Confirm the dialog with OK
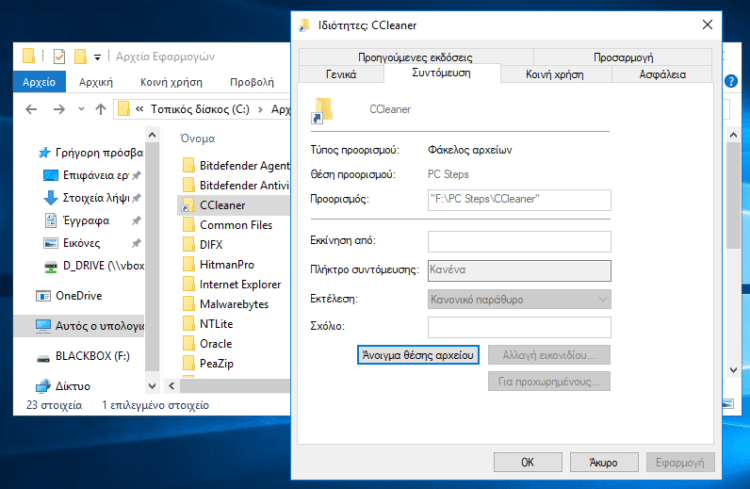The image size is (750, 489). (528, 462)
